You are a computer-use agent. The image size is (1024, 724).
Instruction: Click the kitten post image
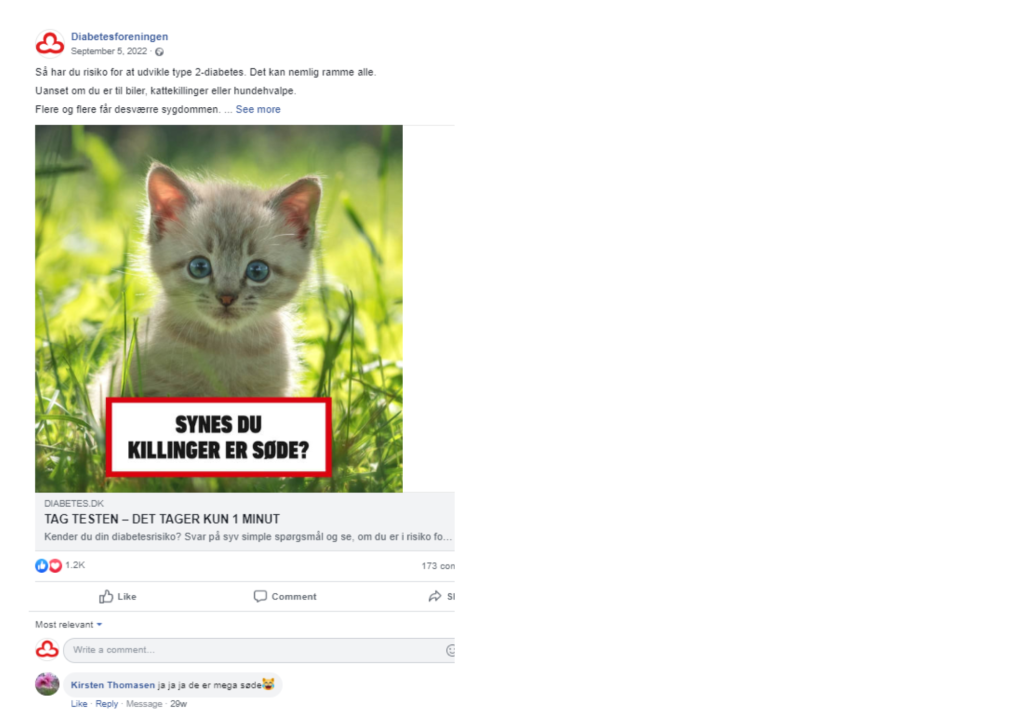(219, 308)
